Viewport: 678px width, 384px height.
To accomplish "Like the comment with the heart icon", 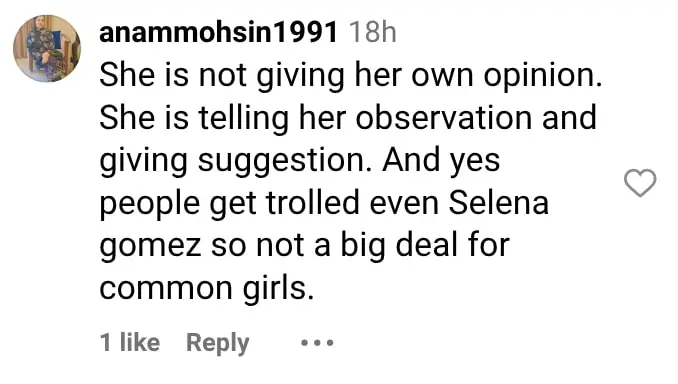I will coord(640,182).
